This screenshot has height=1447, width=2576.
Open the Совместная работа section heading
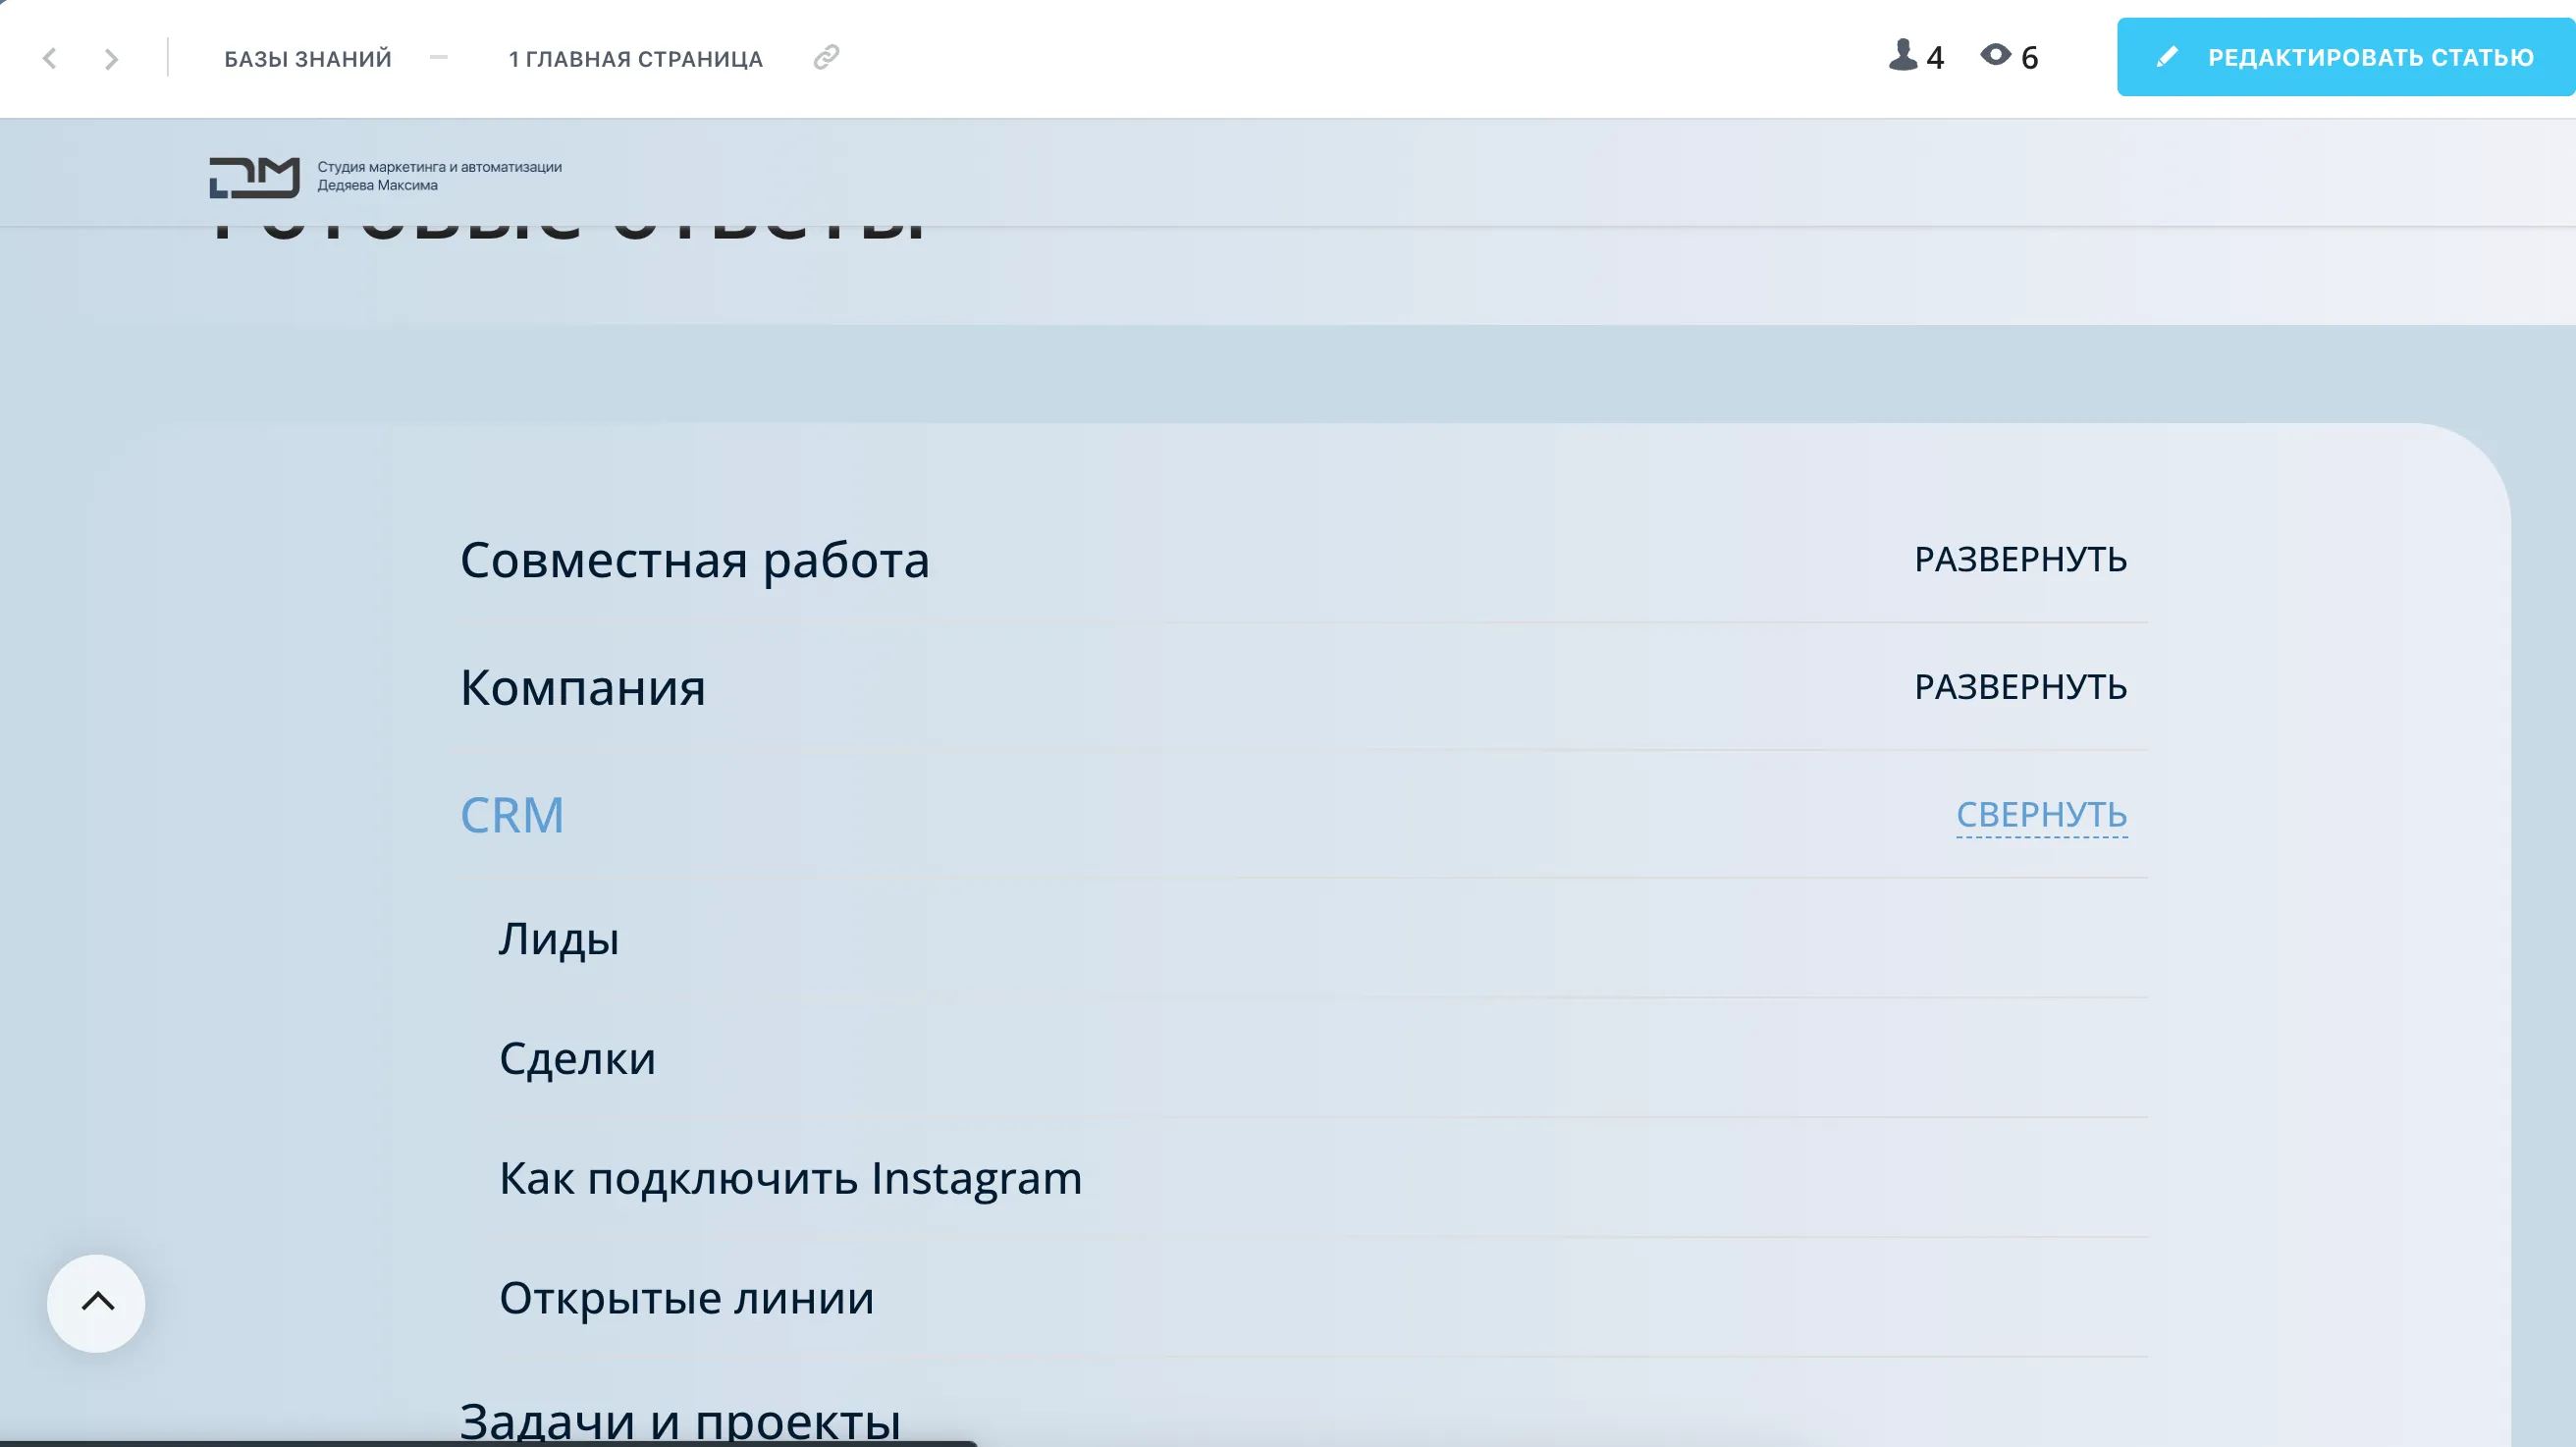694,559
